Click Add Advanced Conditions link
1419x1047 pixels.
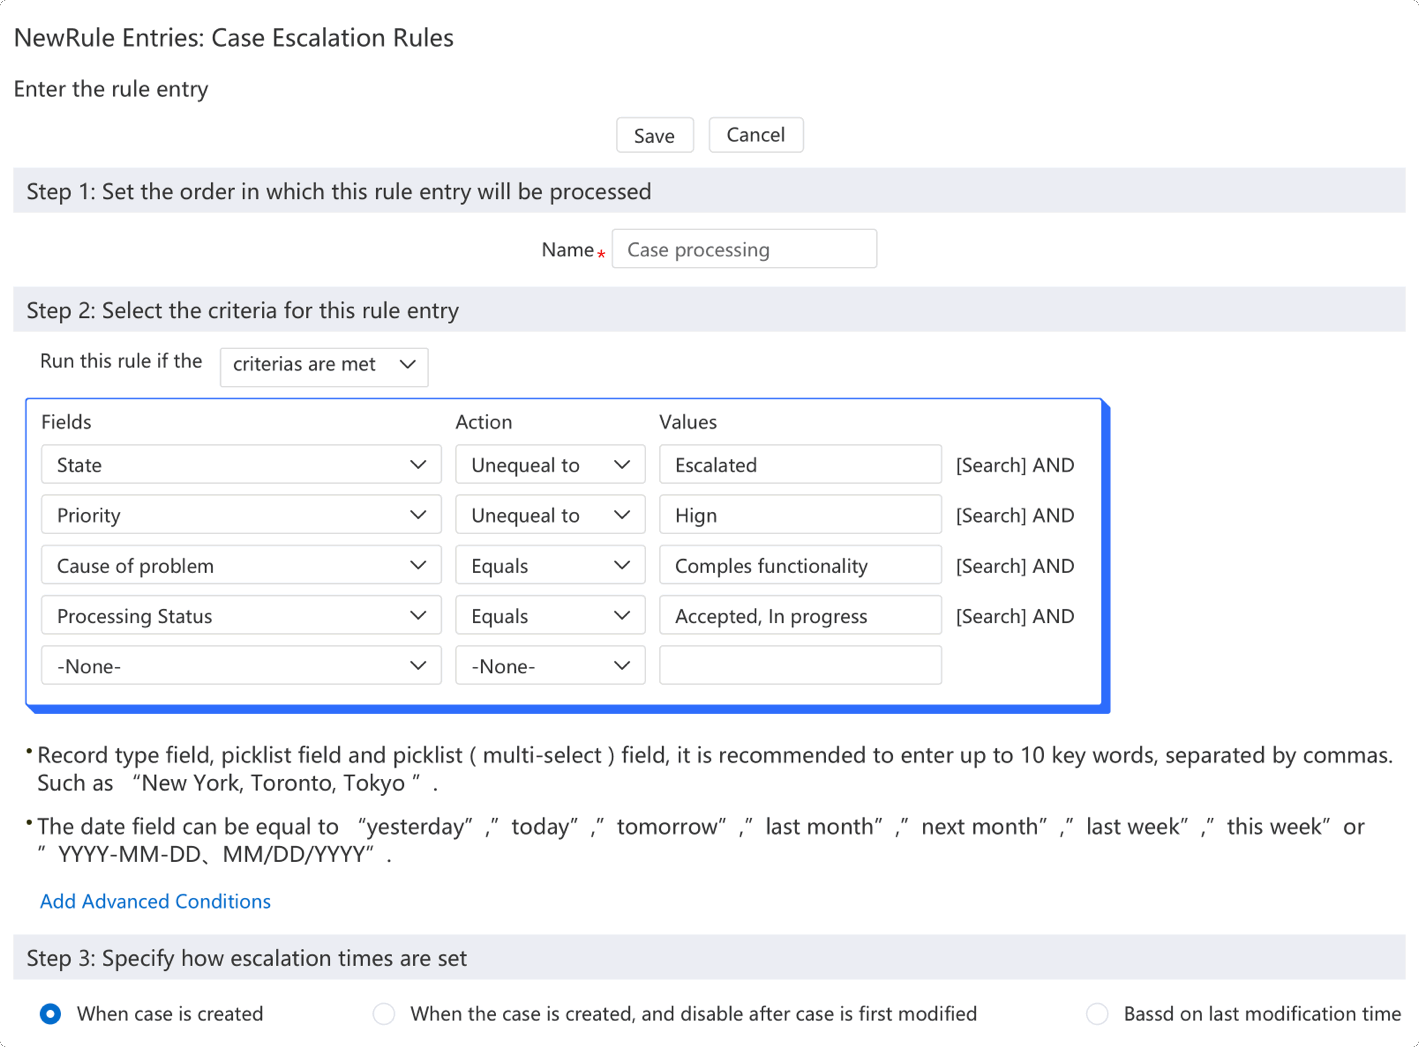[x=155, y=901]
